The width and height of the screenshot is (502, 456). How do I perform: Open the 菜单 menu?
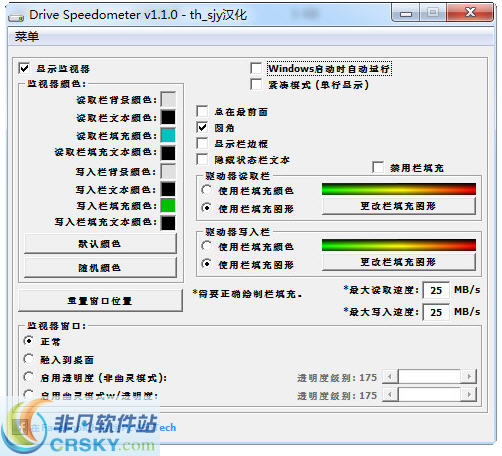[x=27, y=36]
